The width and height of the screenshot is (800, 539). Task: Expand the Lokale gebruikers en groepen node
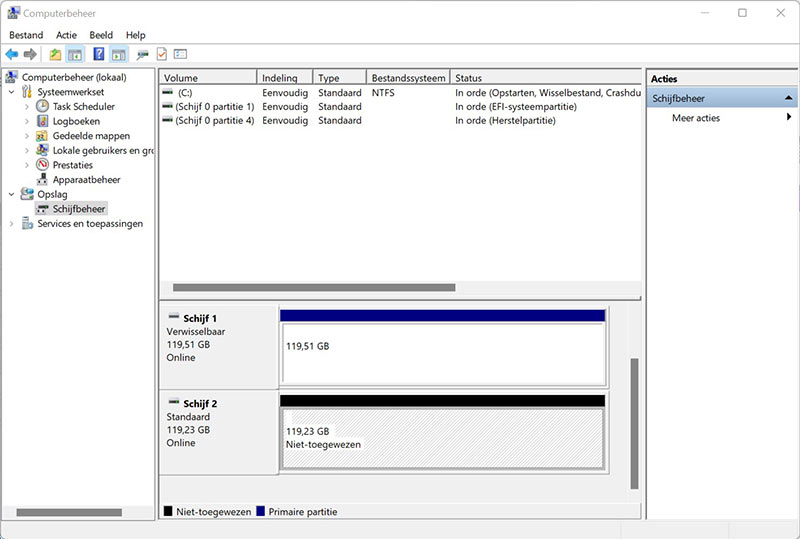tap(27, 151)
